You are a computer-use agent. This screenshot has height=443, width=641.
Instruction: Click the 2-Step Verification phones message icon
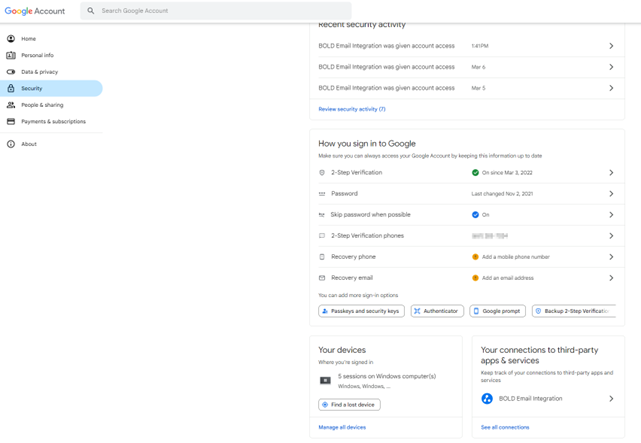coord(322,236)
